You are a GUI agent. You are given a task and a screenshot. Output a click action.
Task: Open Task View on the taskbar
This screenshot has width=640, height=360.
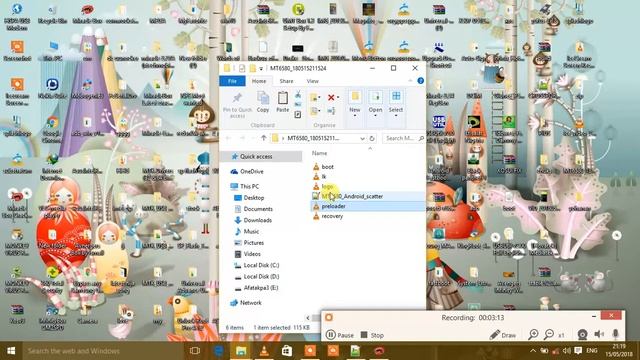[195, 351]
